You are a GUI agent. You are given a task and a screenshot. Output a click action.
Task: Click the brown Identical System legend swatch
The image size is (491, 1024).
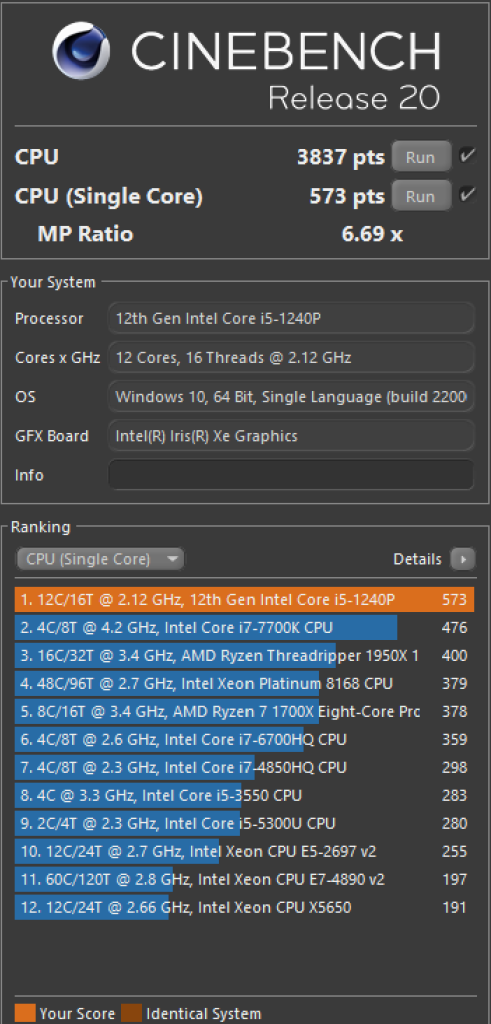(131, 1013)
